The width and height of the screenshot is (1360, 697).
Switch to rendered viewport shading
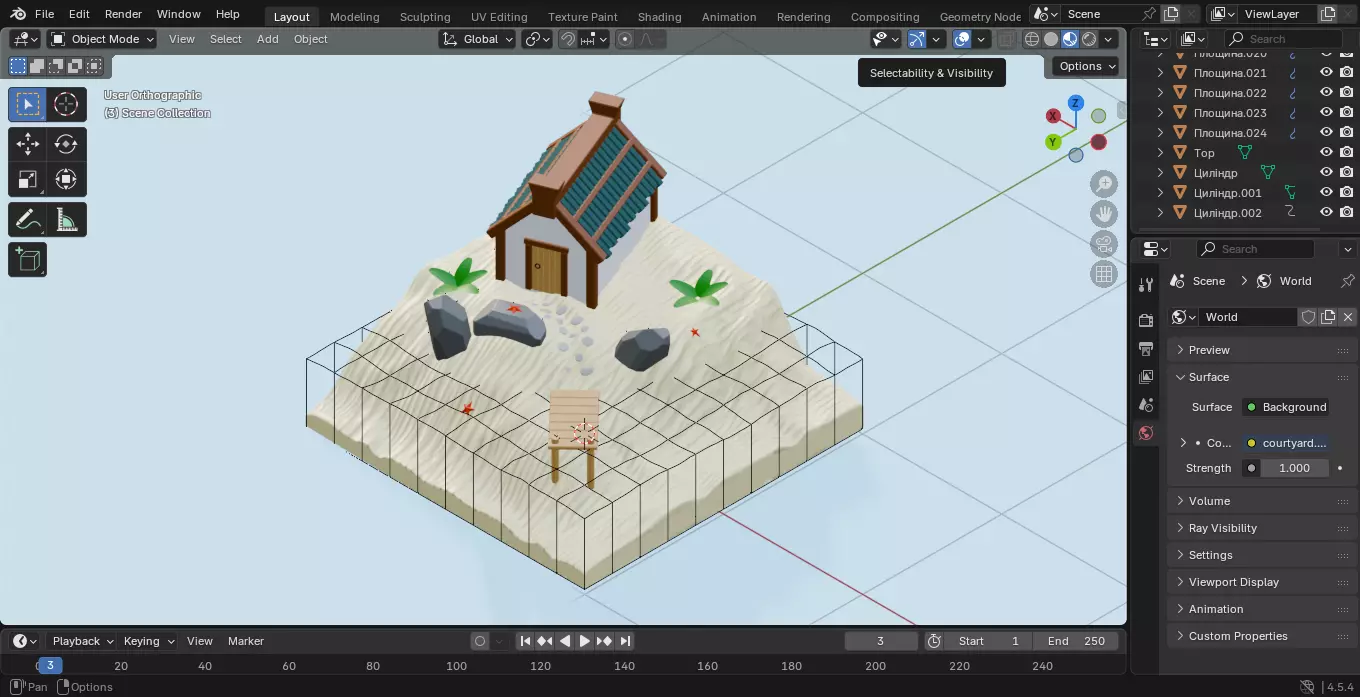tap(1089, 39)
